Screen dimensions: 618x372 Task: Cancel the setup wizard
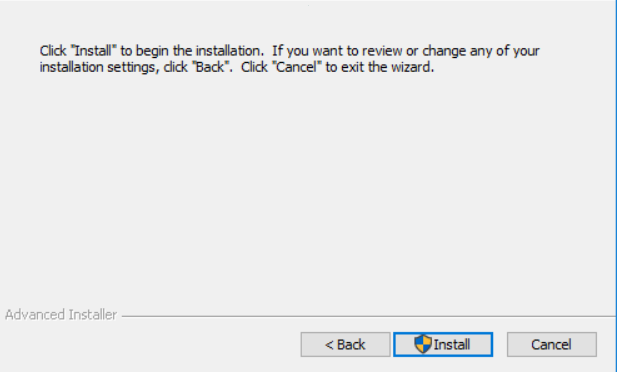(552, 344)
